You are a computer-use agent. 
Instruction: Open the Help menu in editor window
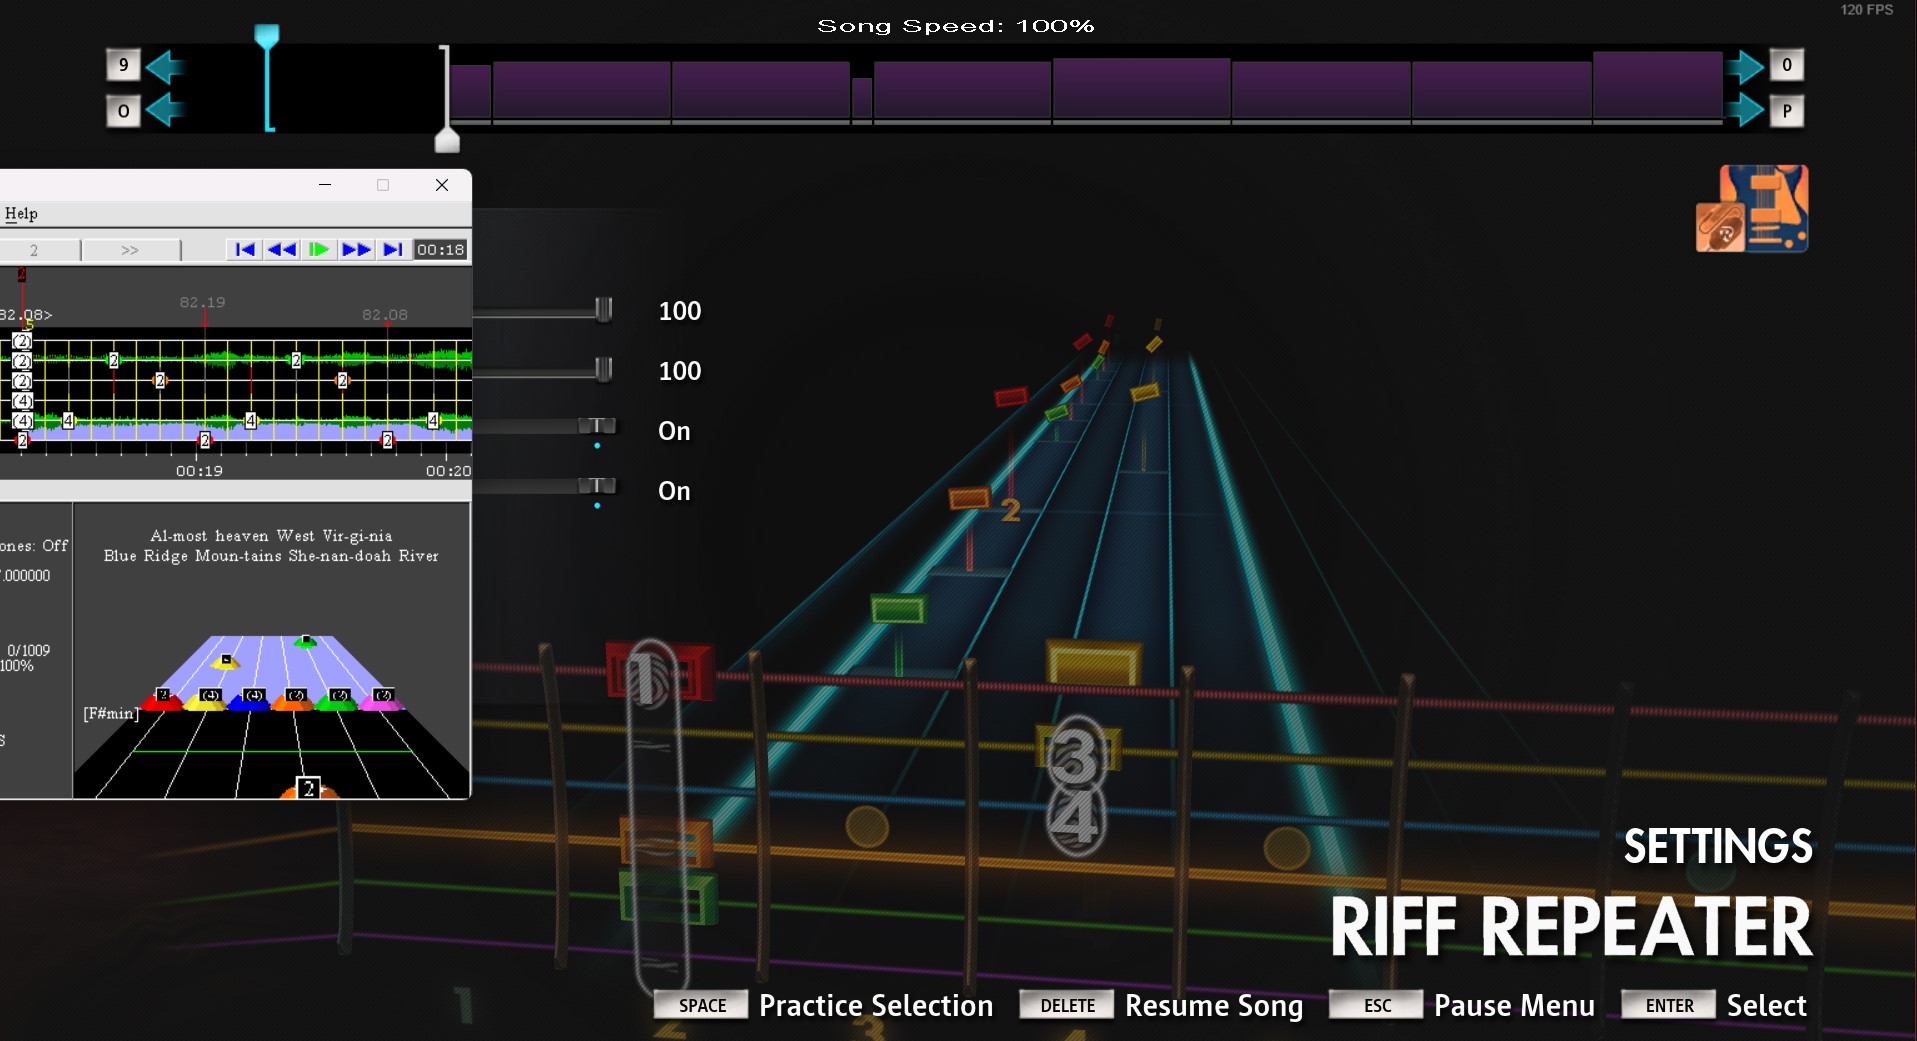coord(21,214)
